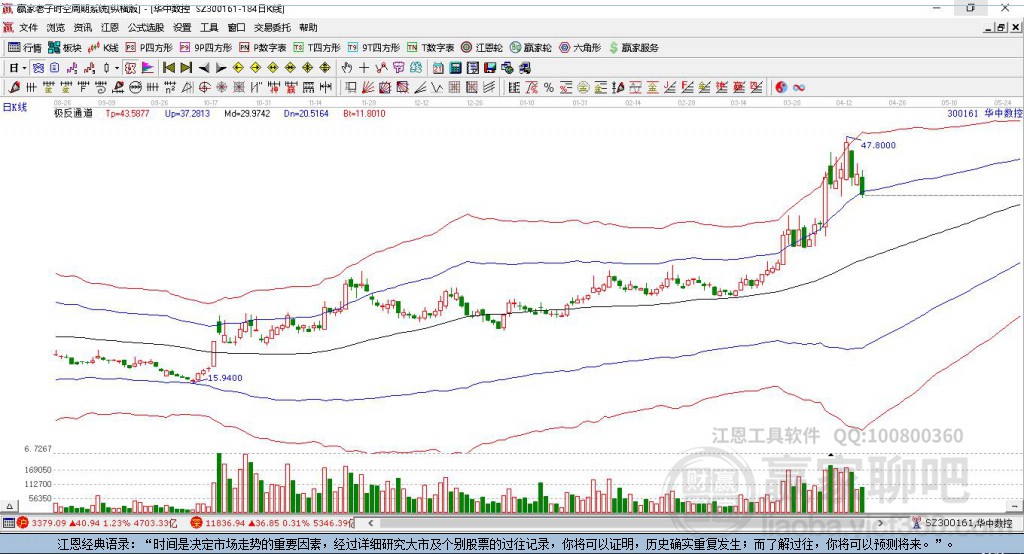Click the 15.9400 low price label

pyautogui.click(x=225, y=378)
